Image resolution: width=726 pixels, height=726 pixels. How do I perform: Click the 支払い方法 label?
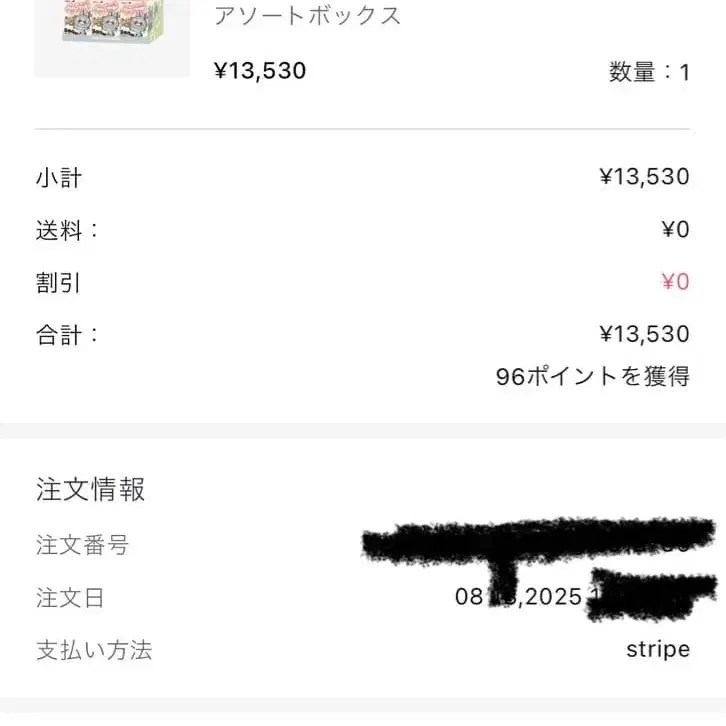point(94,650)
